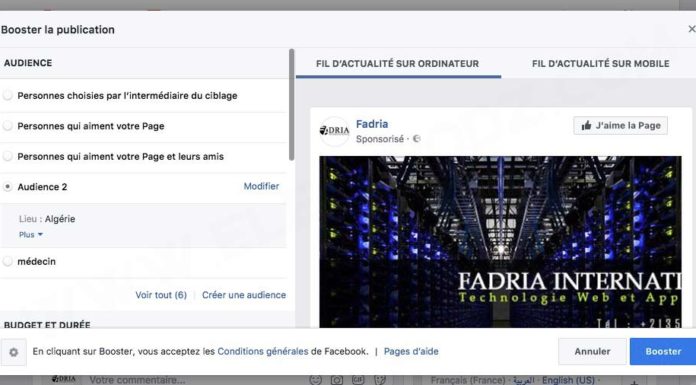Click the thumbs-up J'aime la Page icon

tap(586, 126)
